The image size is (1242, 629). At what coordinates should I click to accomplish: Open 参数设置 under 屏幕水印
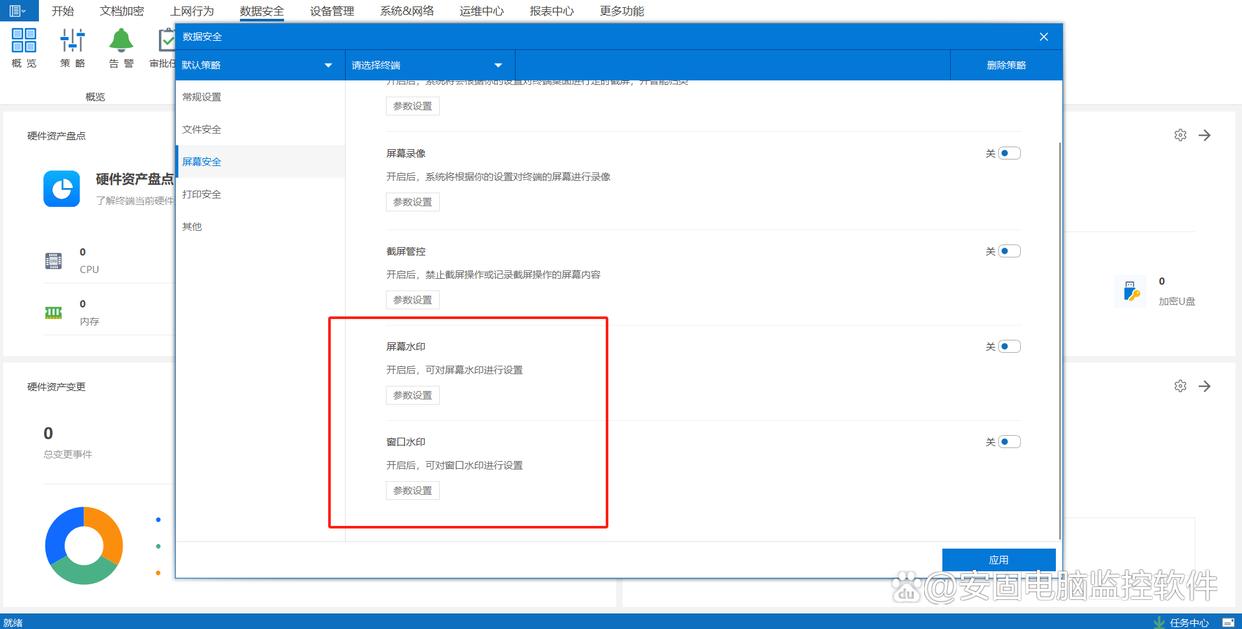coord(413,395)
